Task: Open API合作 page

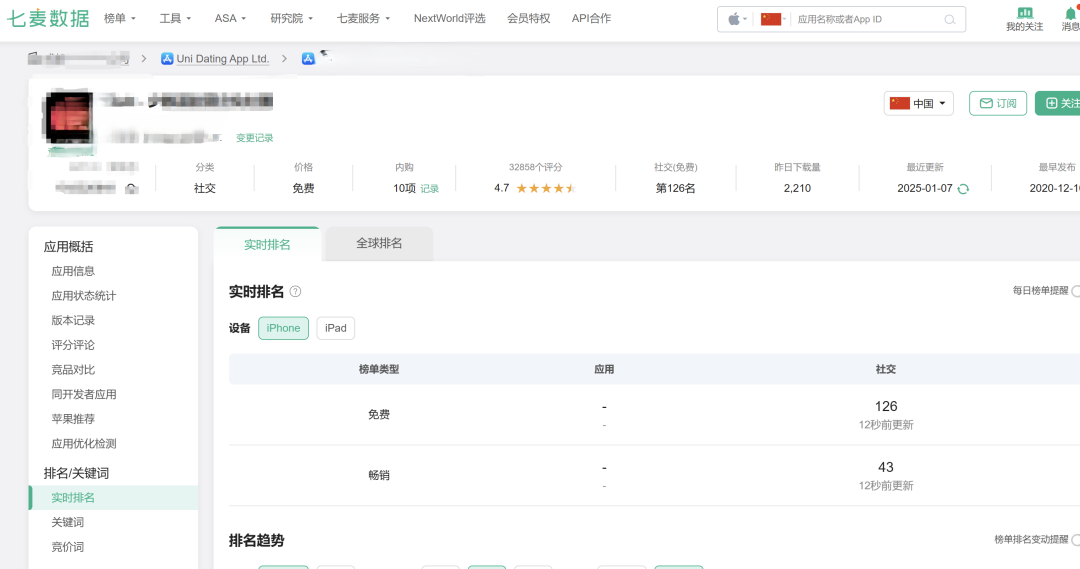Action: click(591, 19)
